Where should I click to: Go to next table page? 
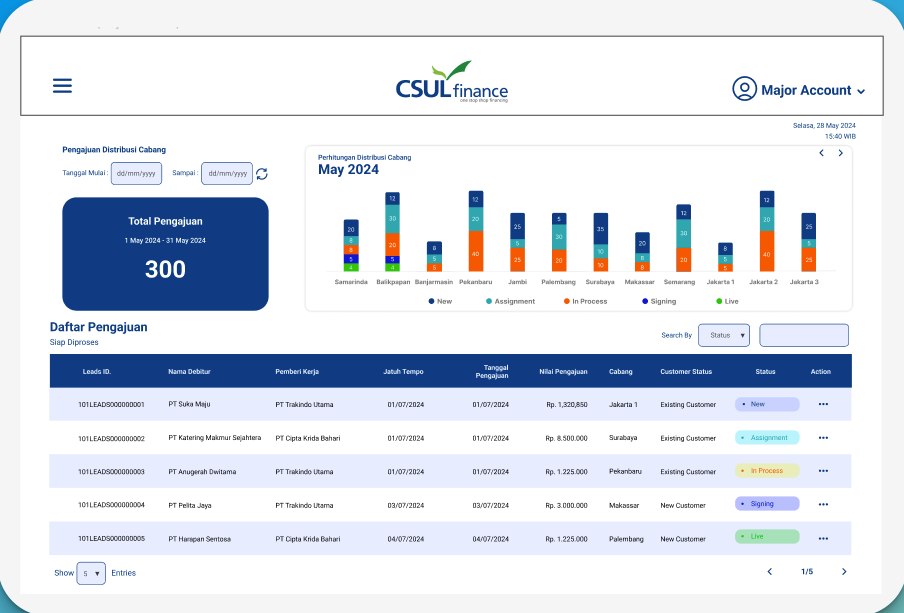844,571
